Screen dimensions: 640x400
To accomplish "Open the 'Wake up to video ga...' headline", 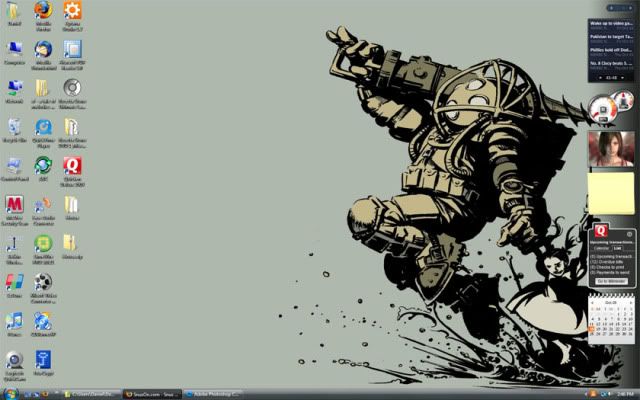I will pos(611,24).
